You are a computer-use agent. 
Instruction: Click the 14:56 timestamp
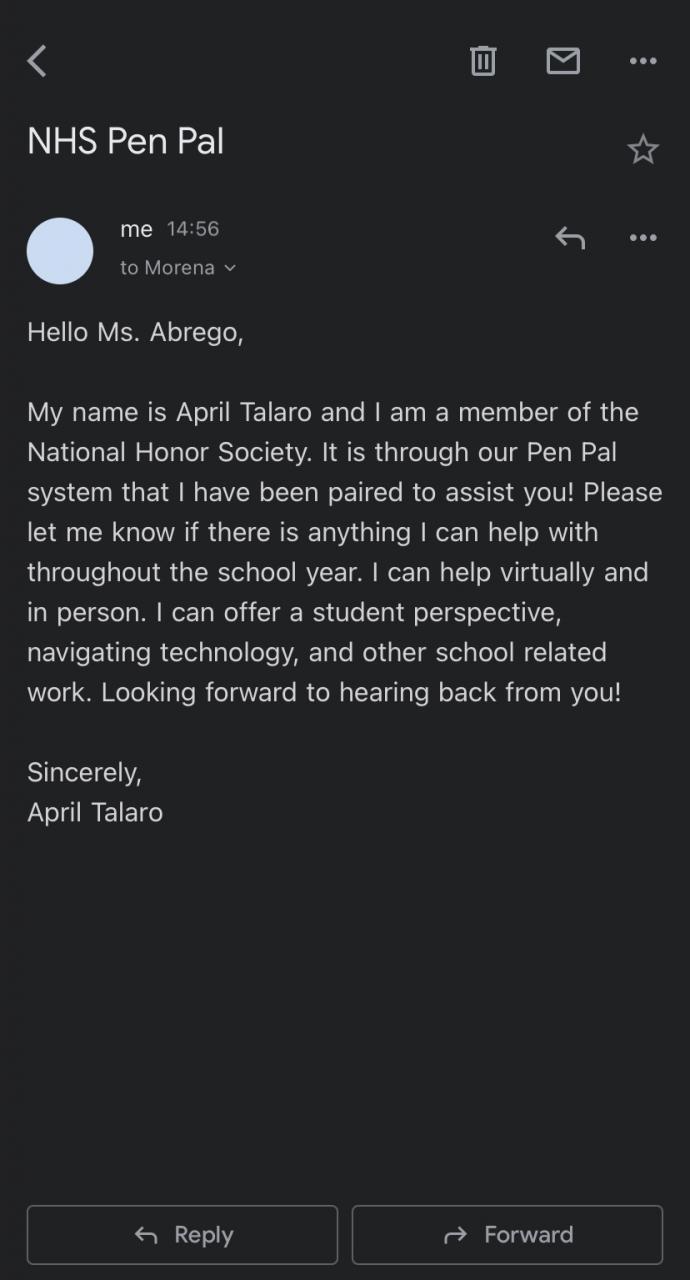pyautogui.click(x=192, y=229)
